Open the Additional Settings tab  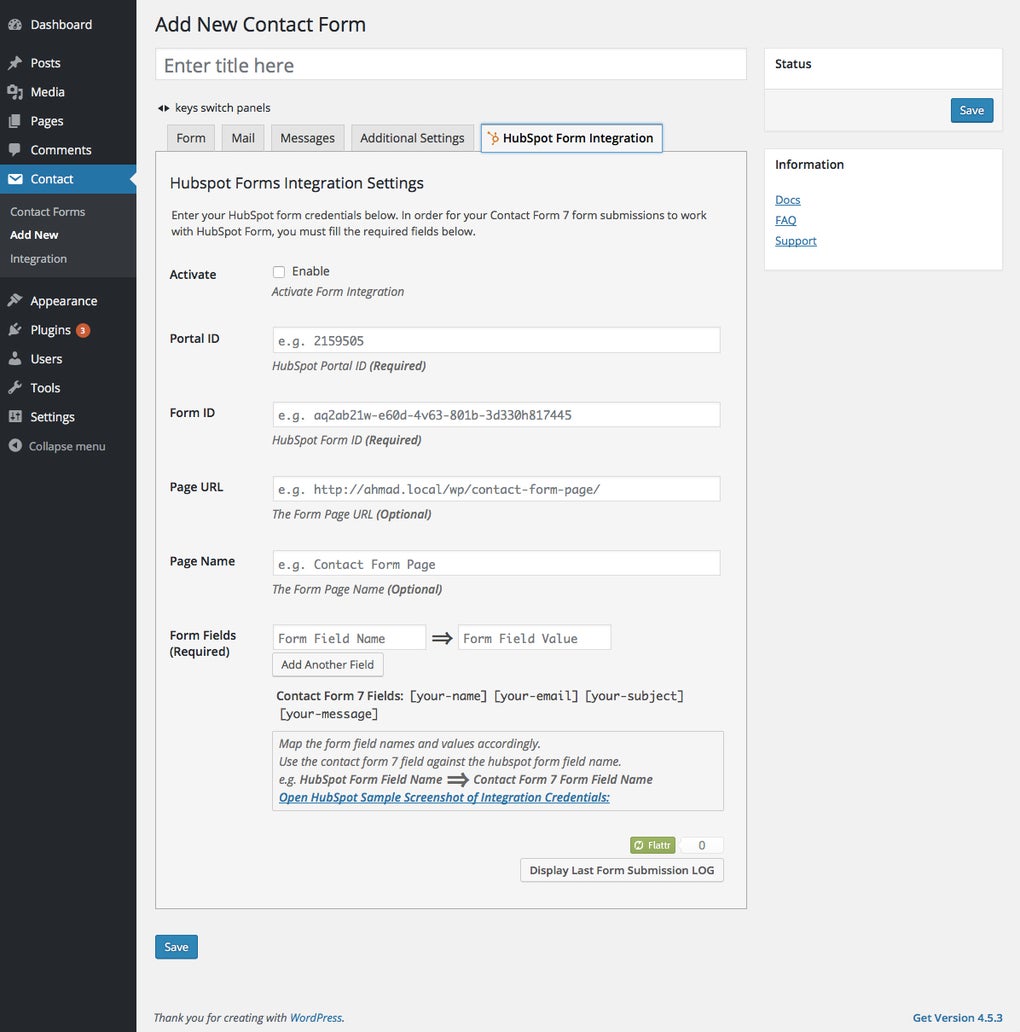411,137
